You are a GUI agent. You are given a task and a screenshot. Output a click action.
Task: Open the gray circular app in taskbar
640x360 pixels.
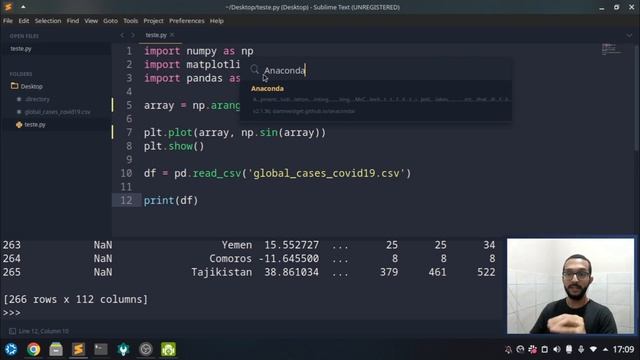pos(146,349)
